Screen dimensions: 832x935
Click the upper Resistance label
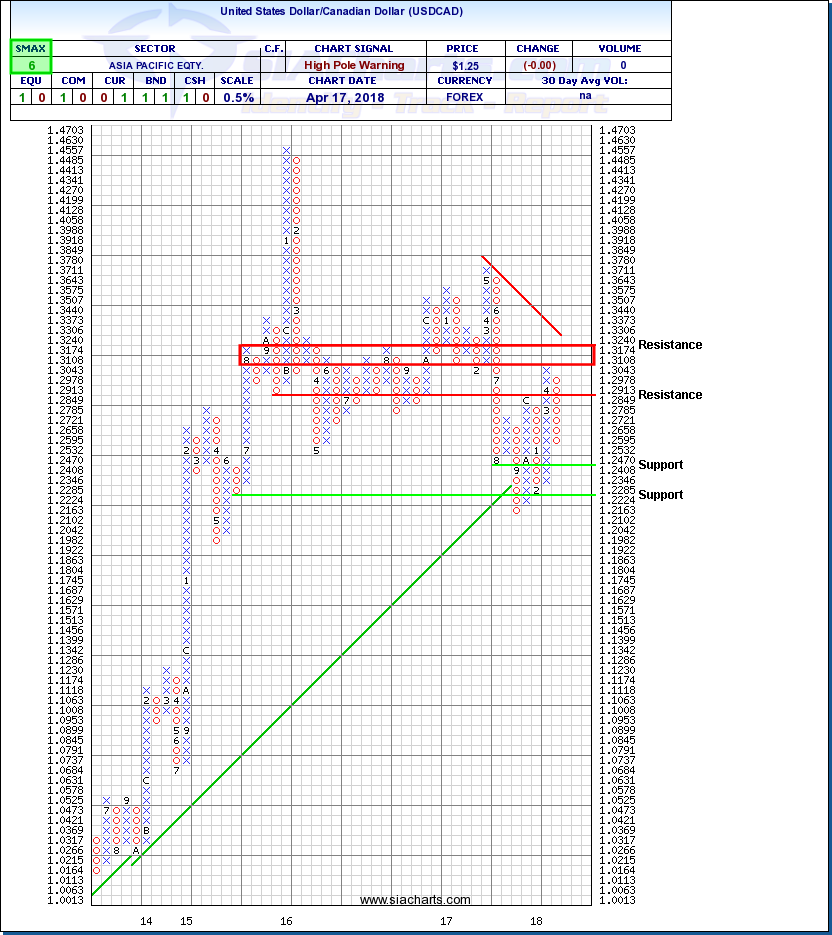tap(670, 345)
